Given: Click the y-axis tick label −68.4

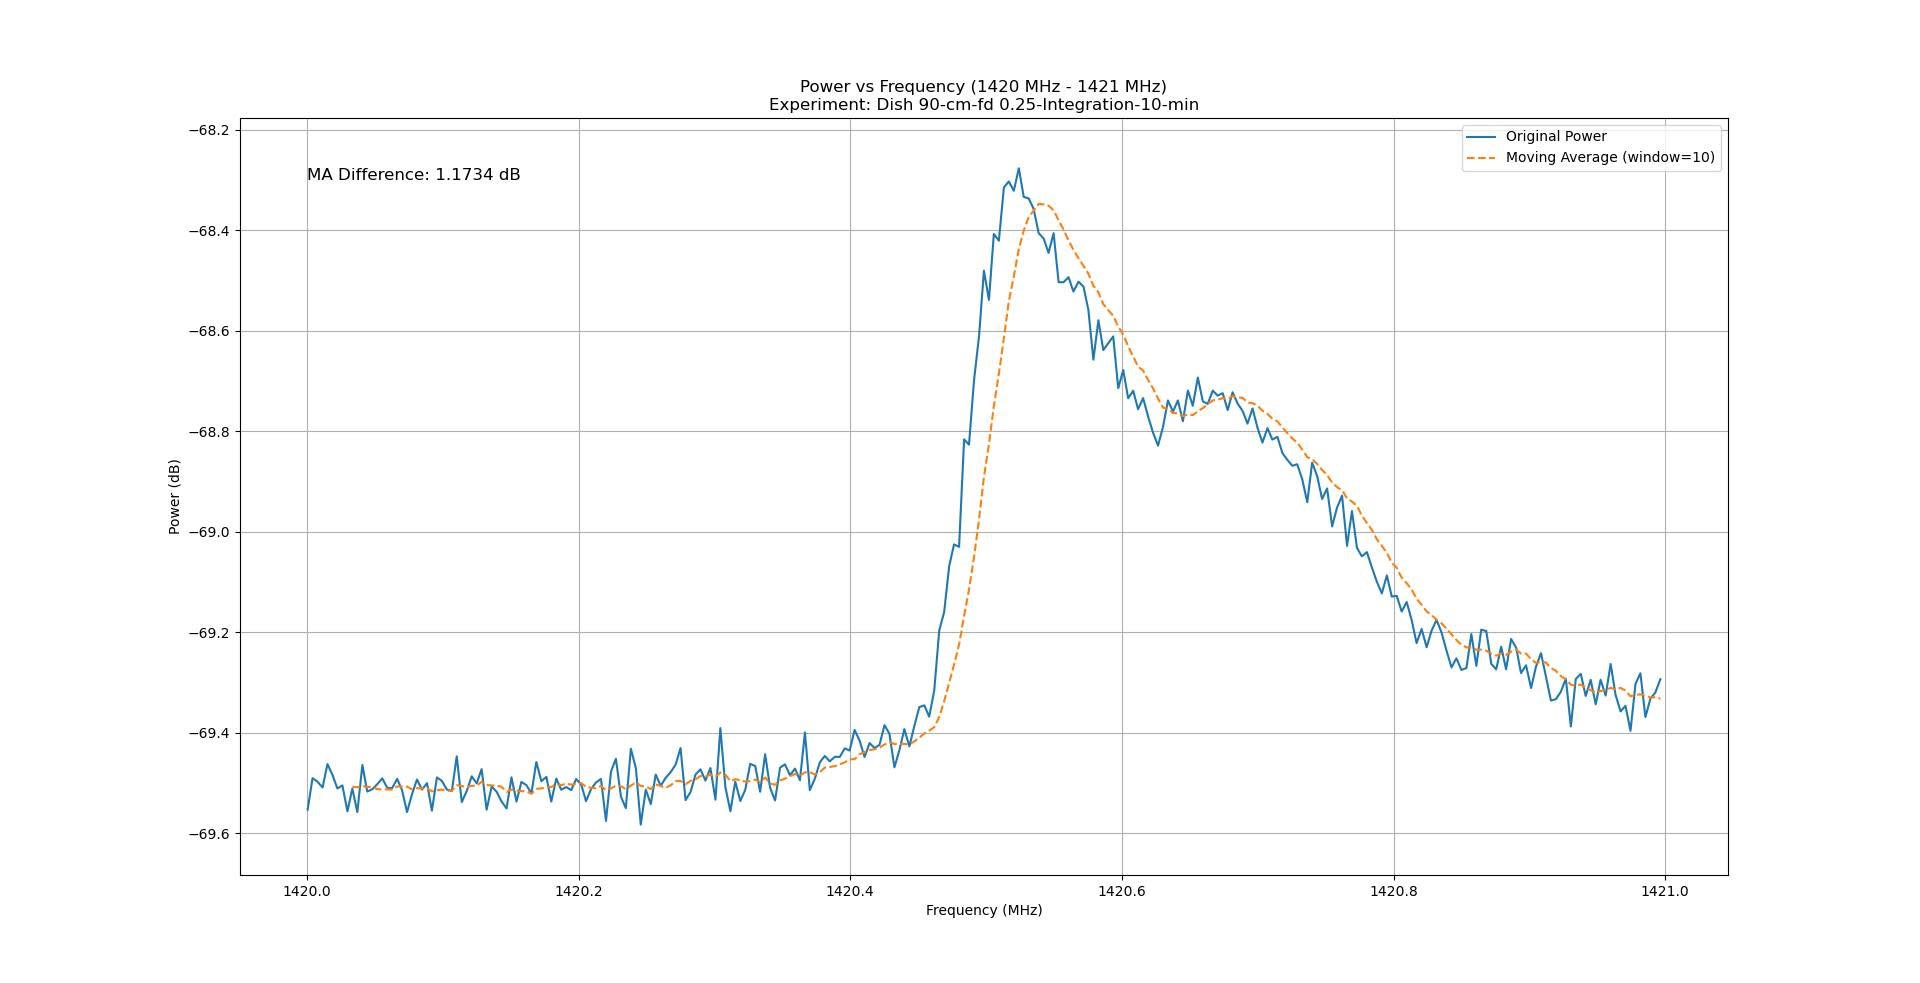Looking at the screenshot, I should pos(208,231).
